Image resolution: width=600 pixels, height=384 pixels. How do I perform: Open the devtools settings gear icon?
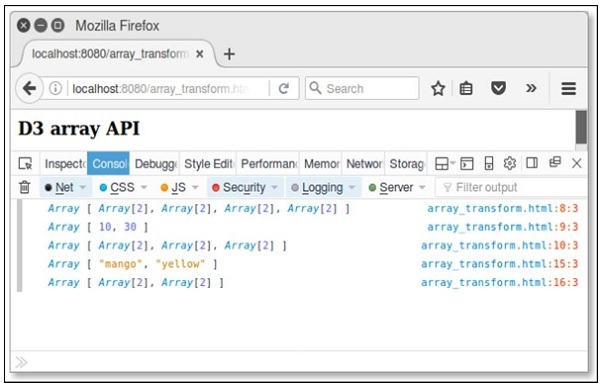click(x=509, y=163)
